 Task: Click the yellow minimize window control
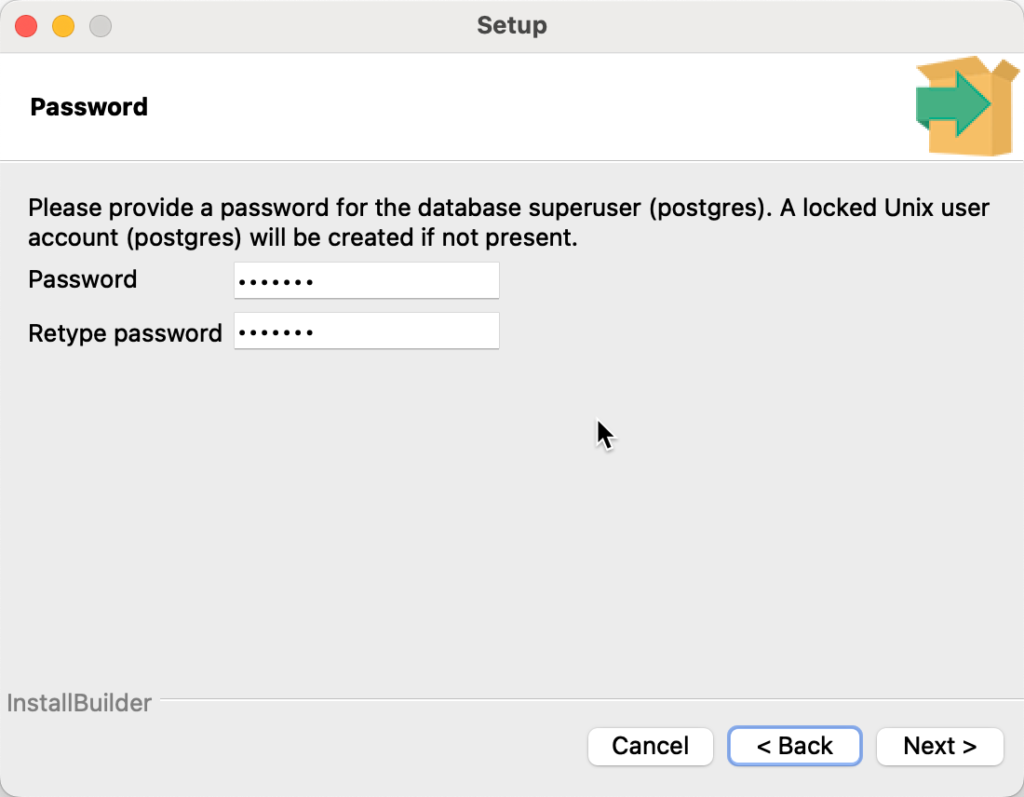pos(62,26)
